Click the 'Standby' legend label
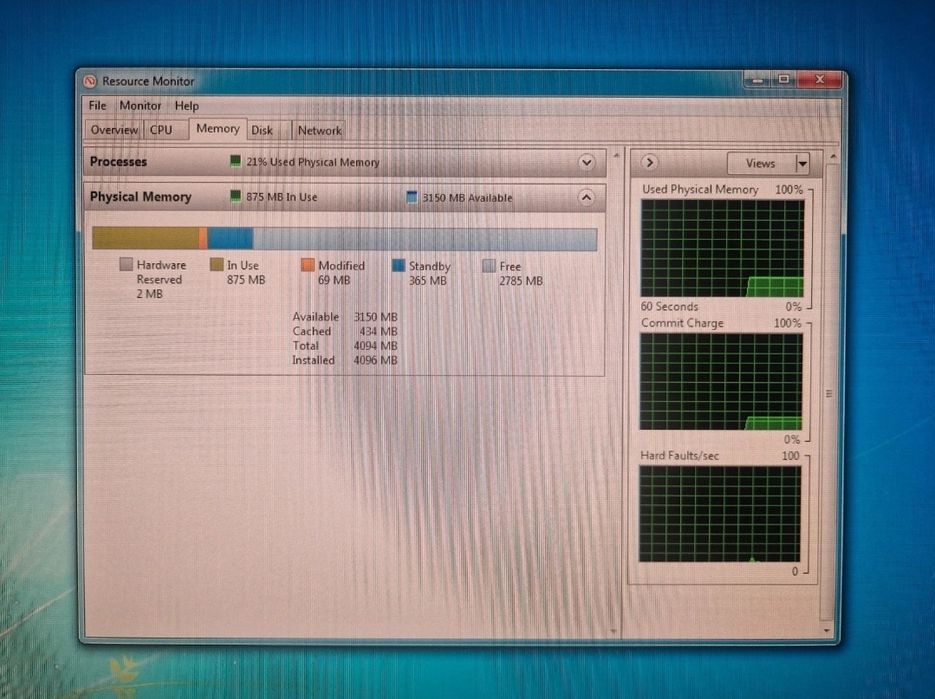The image size is (935, 699). click(429, 266)
